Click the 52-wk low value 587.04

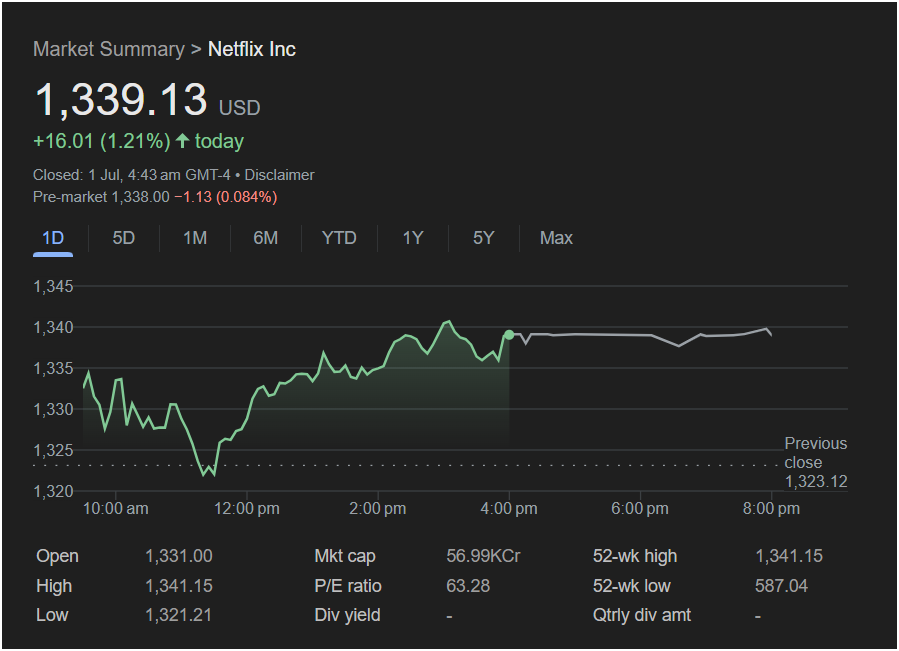coord(781,586)
